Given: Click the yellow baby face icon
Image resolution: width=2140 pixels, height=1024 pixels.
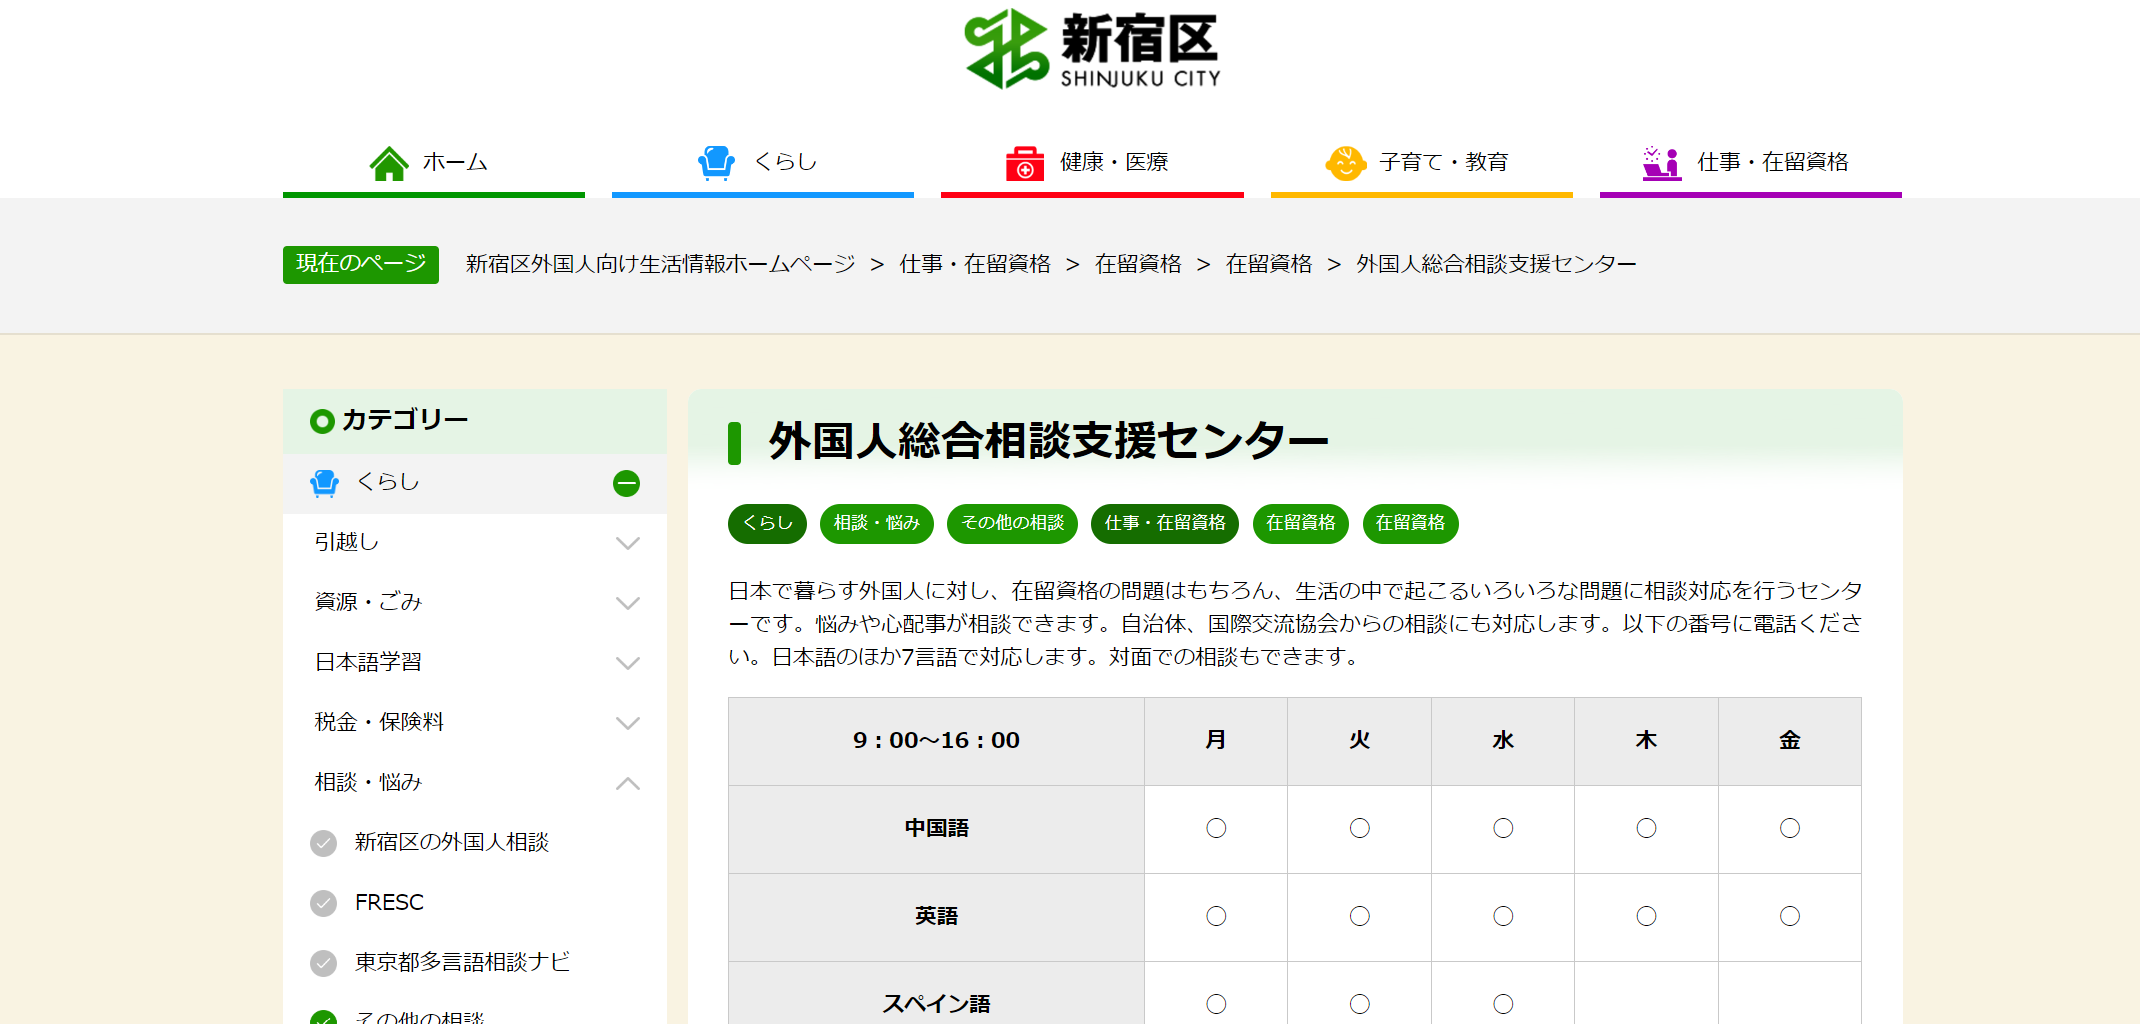Looking at the screenshot, I should 1345,163.
